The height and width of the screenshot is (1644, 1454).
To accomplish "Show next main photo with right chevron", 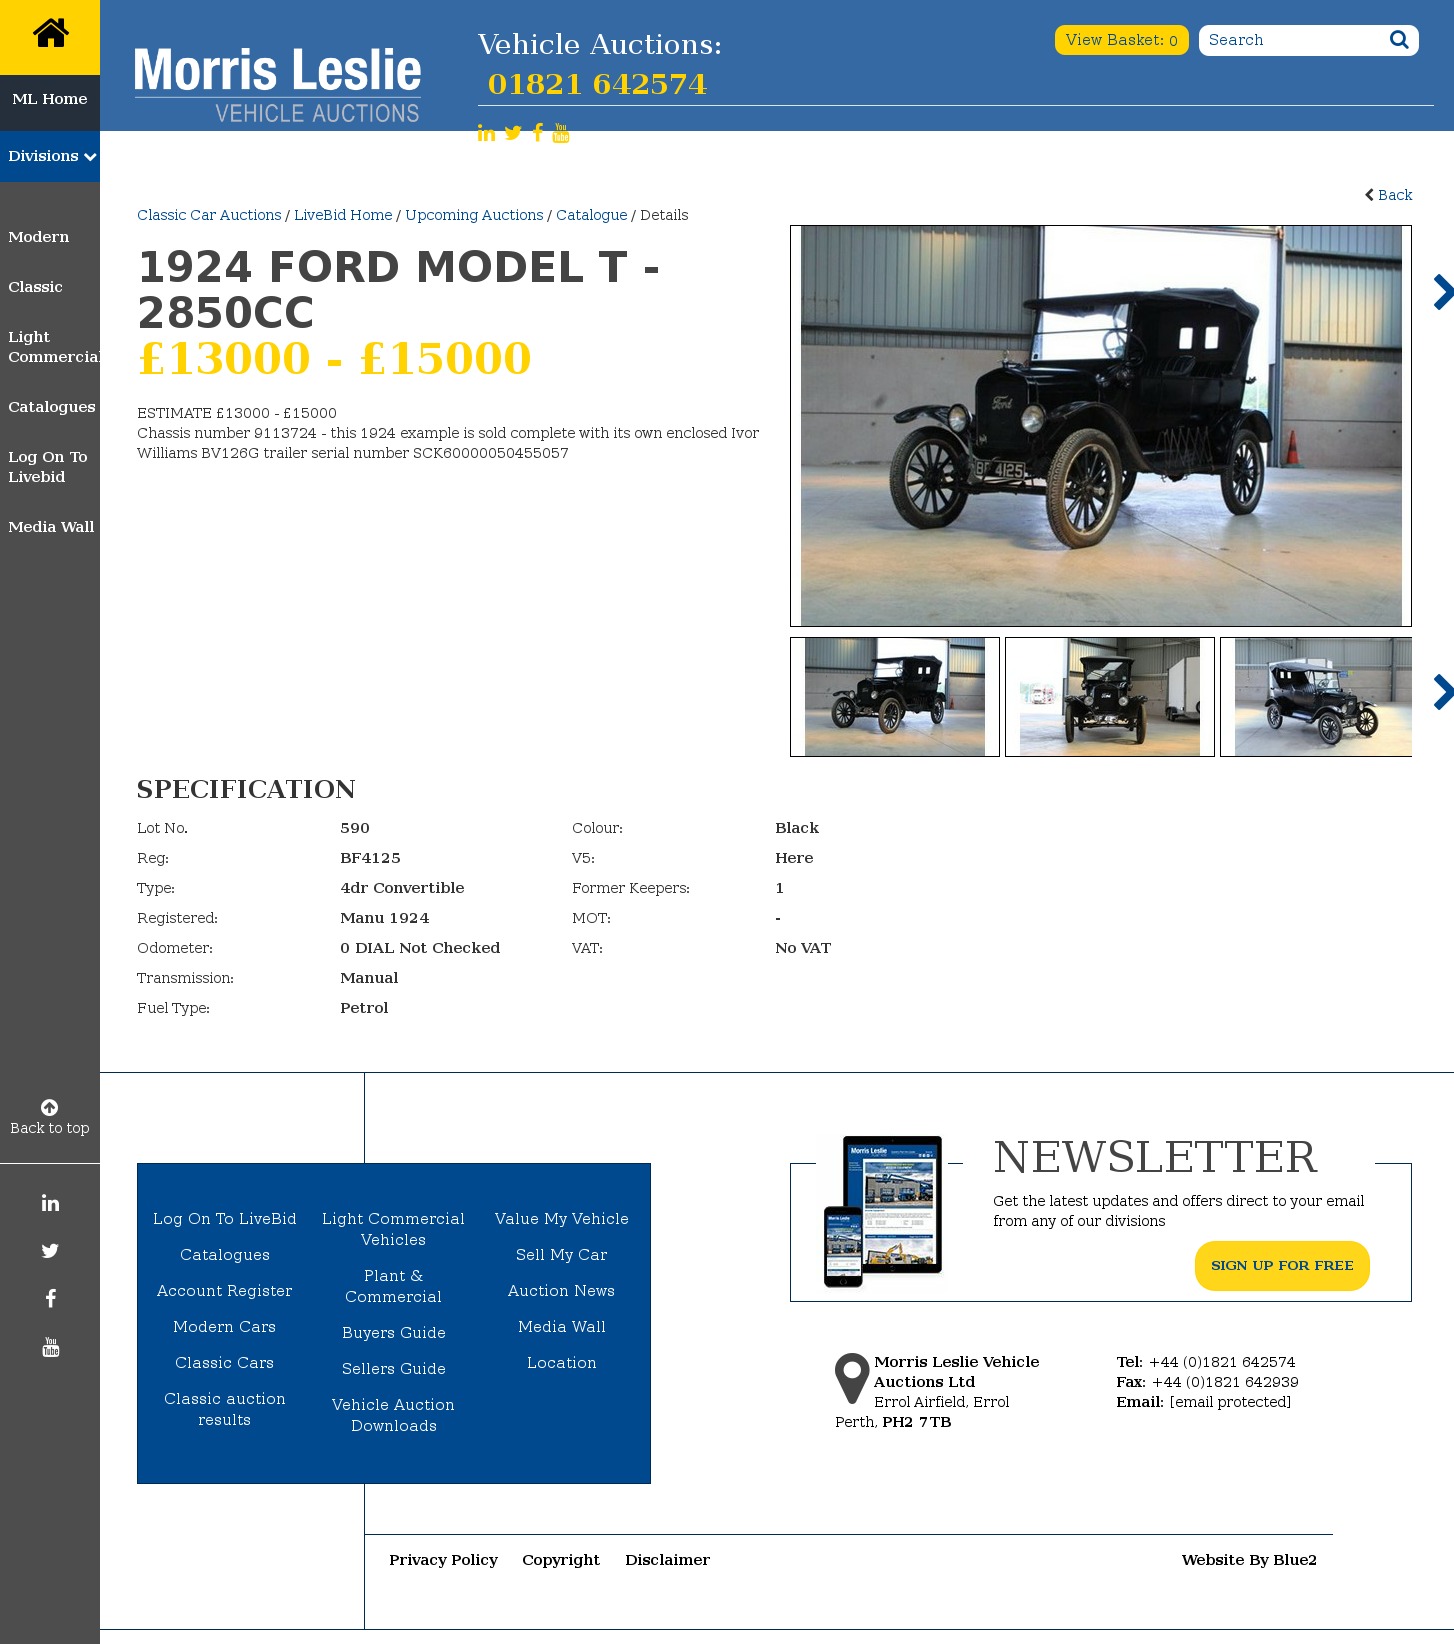I will coord(1442,292).
